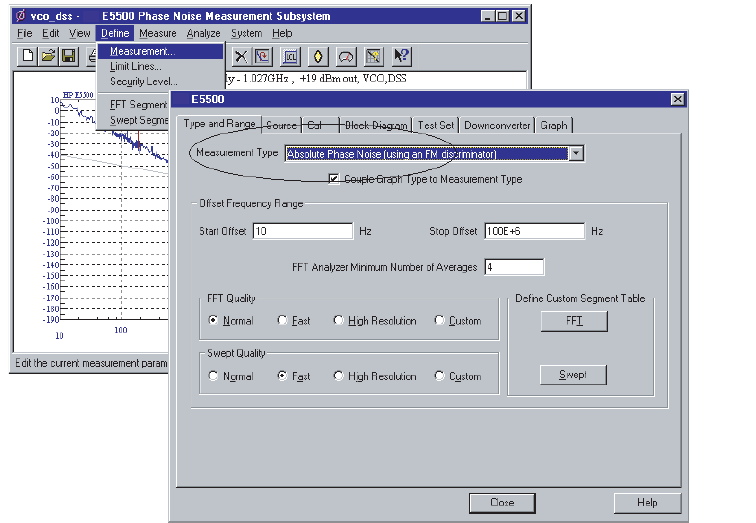Click the vco_dss application title icon

coord(20,16)
